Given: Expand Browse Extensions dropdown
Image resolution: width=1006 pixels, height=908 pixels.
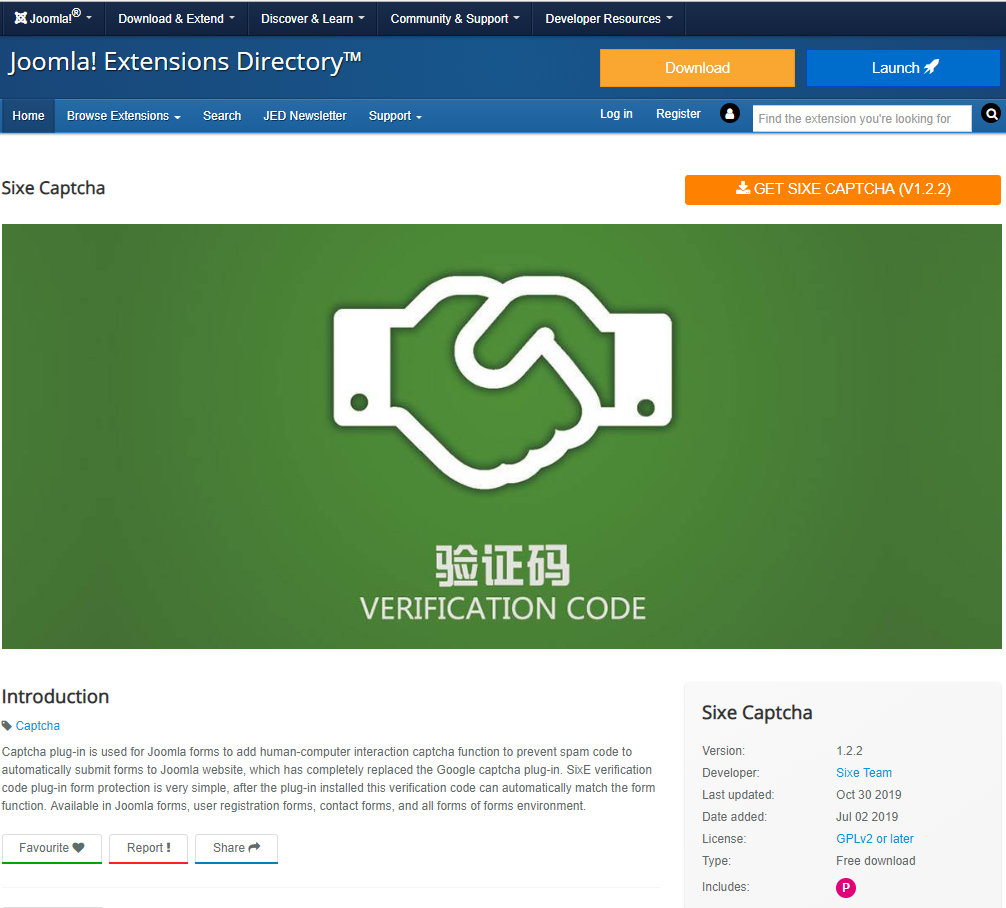Looking at the screenshot, I should pos(123,116).
